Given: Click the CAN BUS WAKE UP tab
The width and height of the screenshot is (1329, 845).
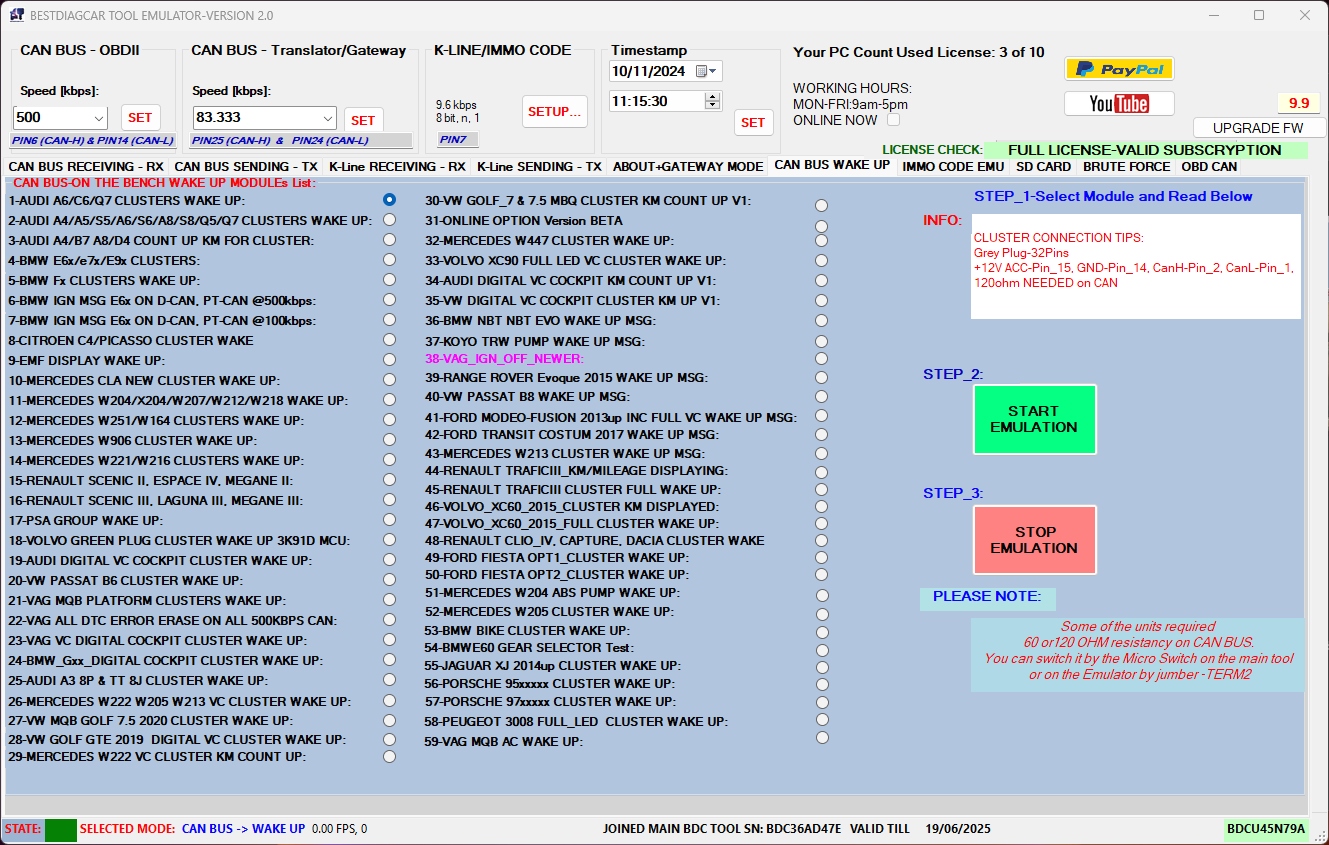Looking at the screenshot, I should click(832, 165).
